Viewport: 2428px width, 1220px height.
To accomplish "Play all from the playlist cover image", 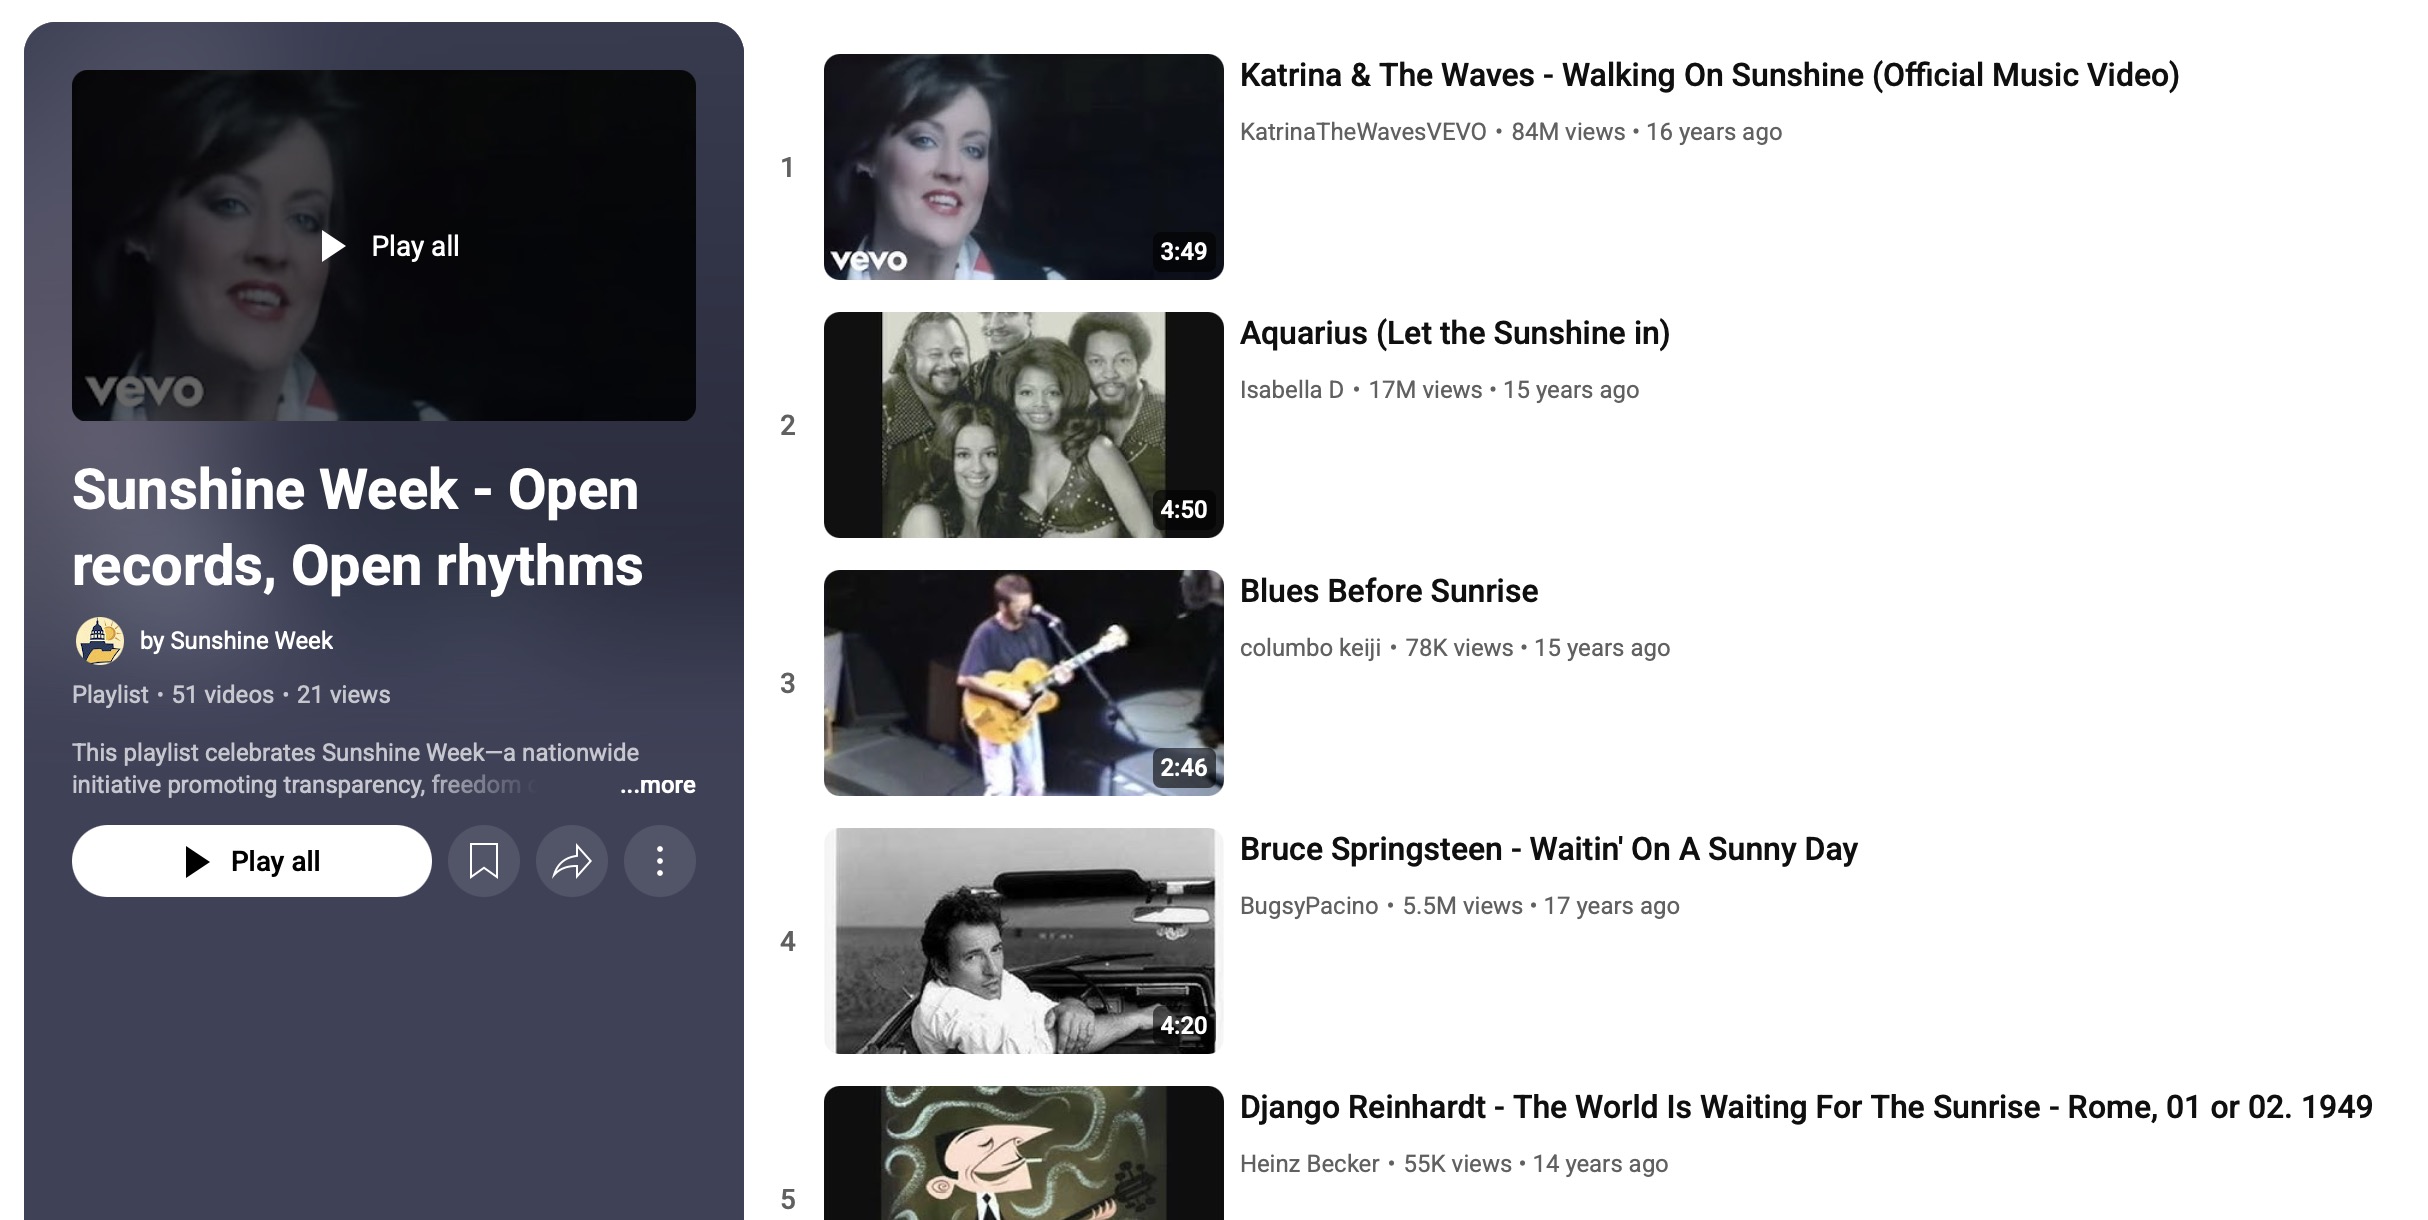I will coord(384,245).
